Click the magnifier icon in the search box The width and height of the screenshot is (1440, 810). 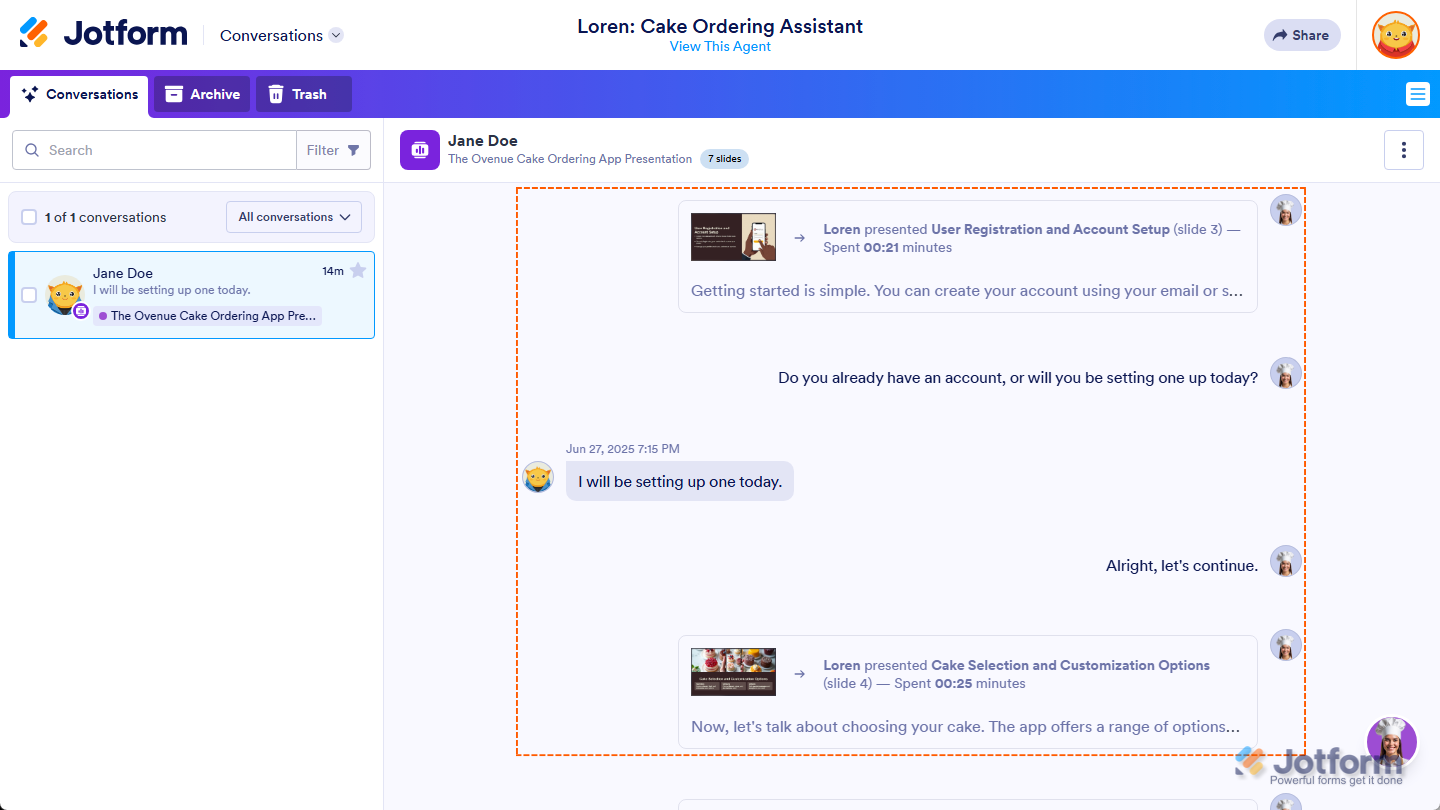(x=33, y=150)
